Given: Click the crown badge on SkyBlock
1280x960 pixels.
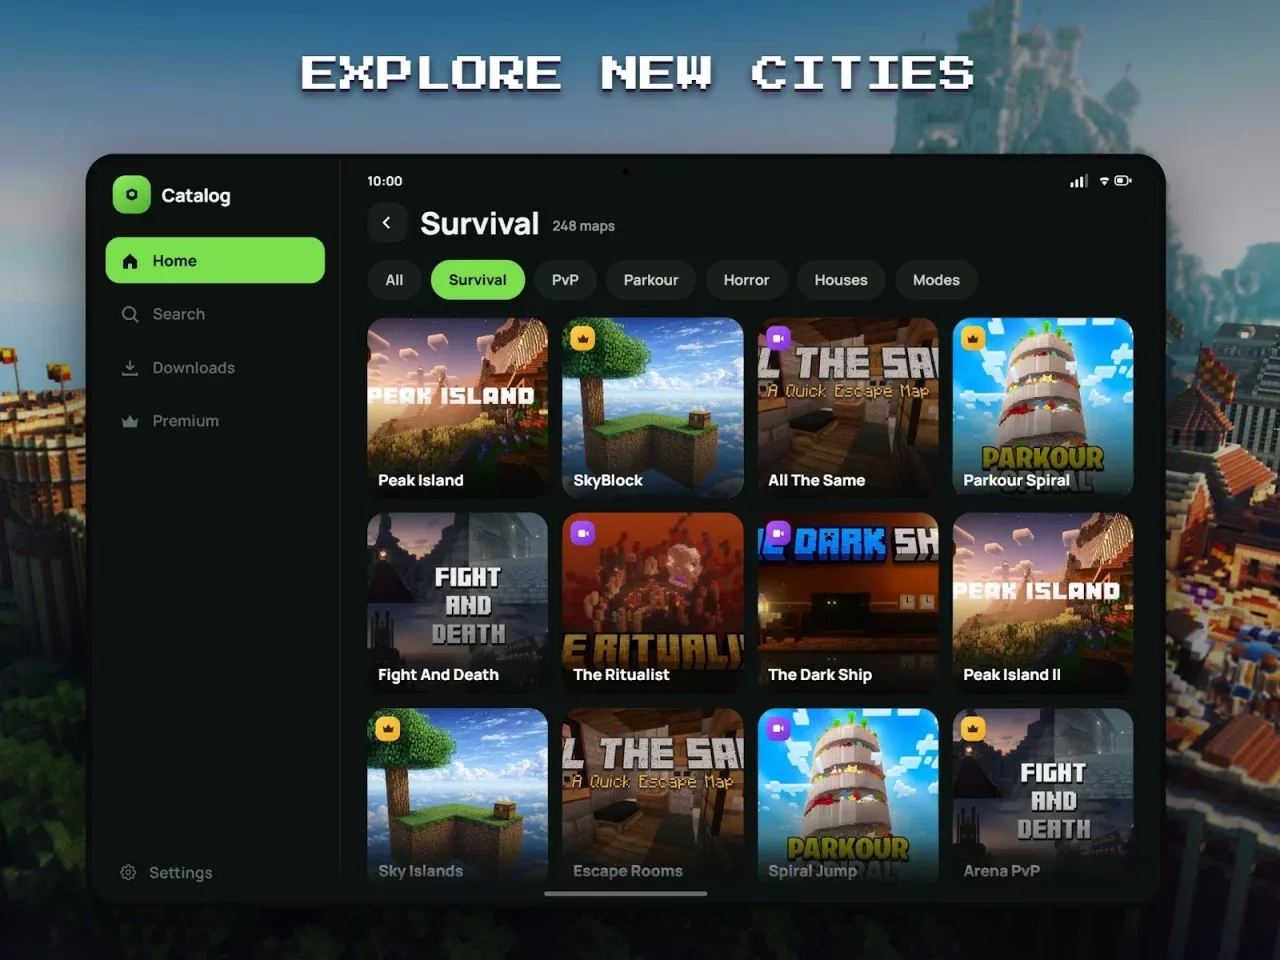Looking at the screenshot, I should point(583,338).
